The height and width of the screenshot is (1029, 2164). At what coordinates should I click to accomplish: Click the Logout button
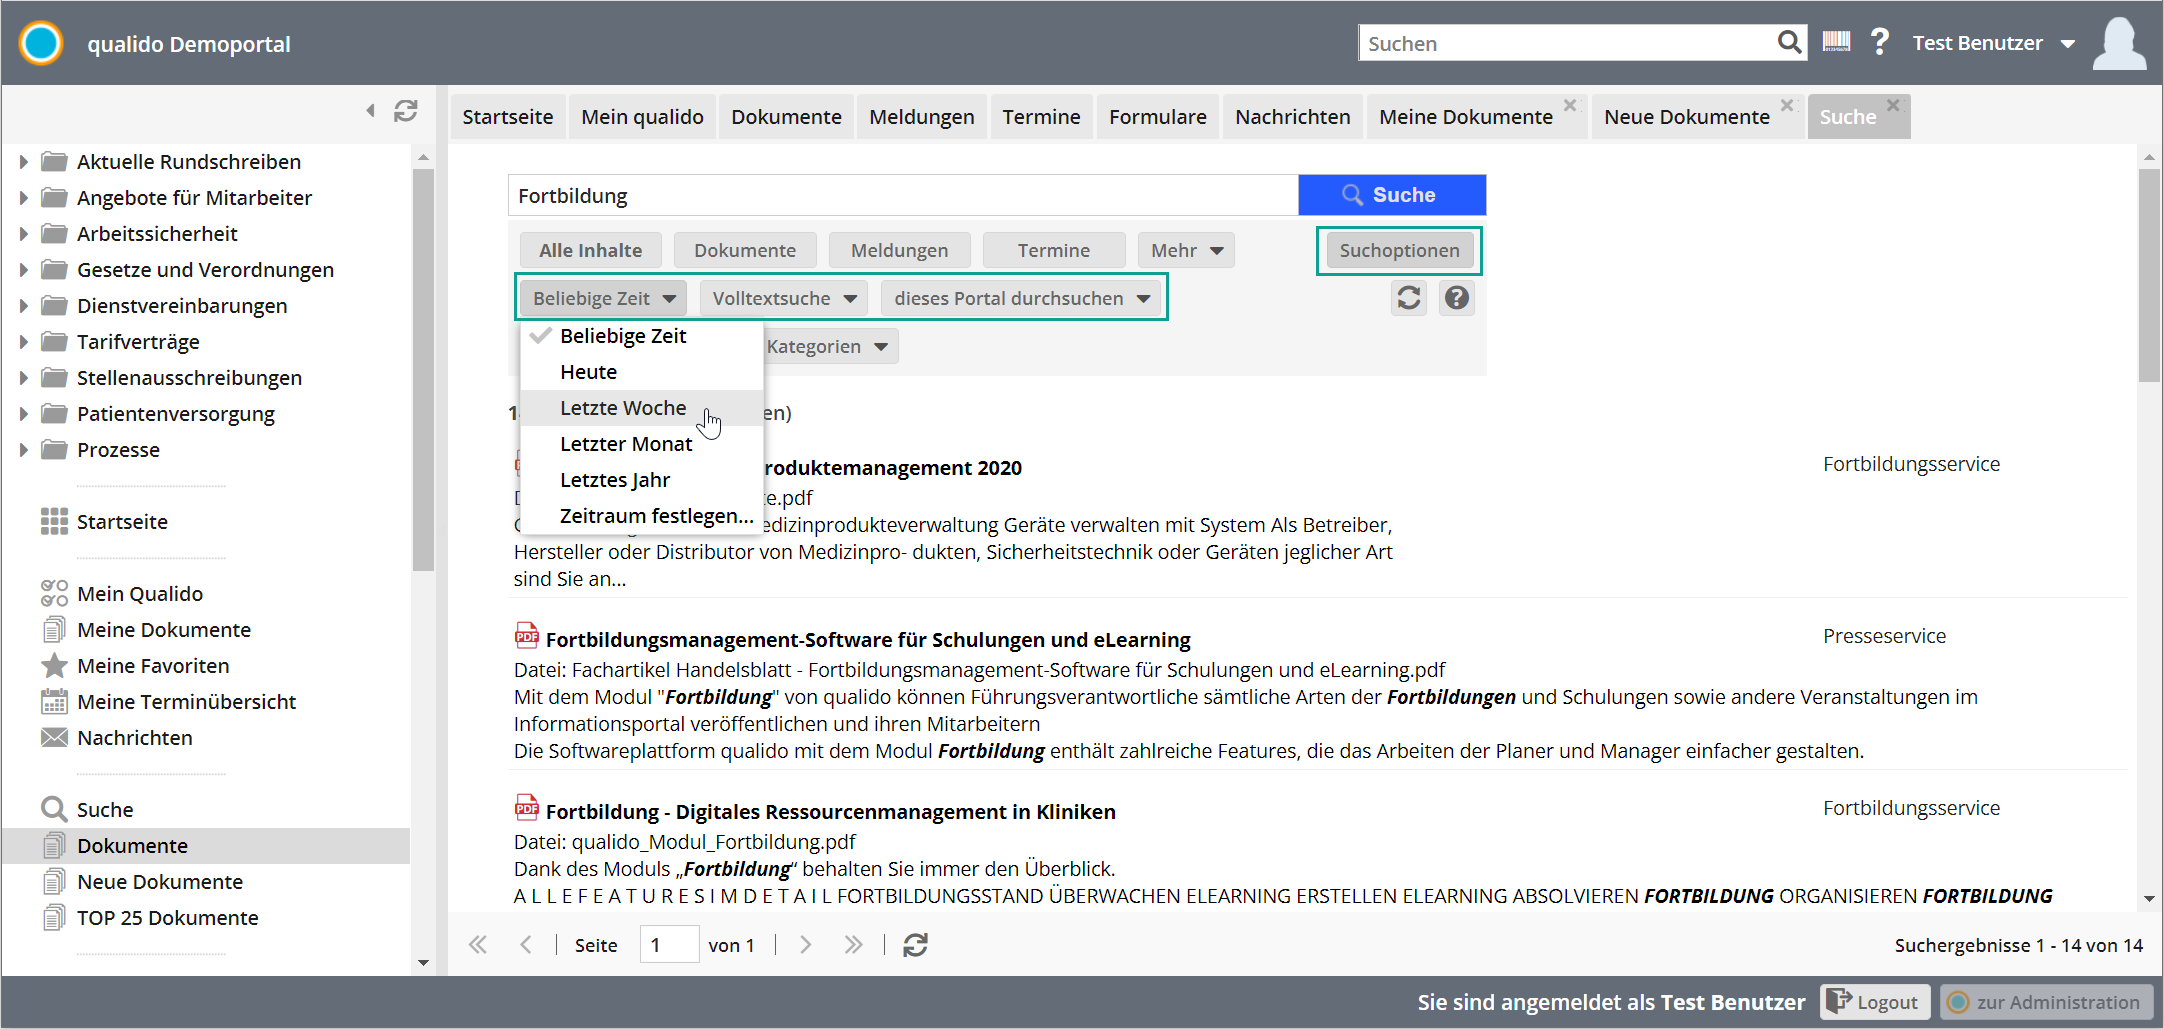click(1874, 1002)
